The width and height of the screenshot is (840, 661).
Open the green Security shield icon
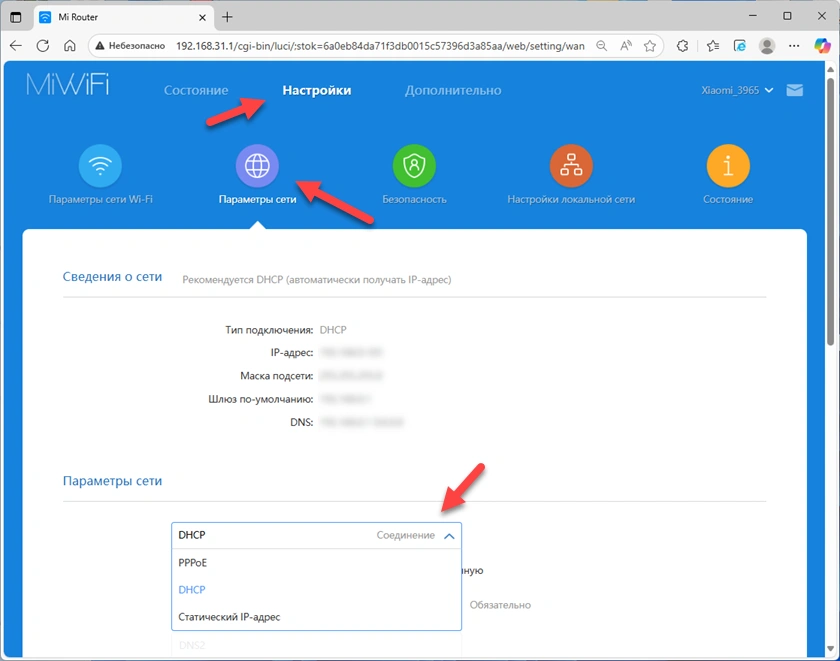[x=414, y=166]
